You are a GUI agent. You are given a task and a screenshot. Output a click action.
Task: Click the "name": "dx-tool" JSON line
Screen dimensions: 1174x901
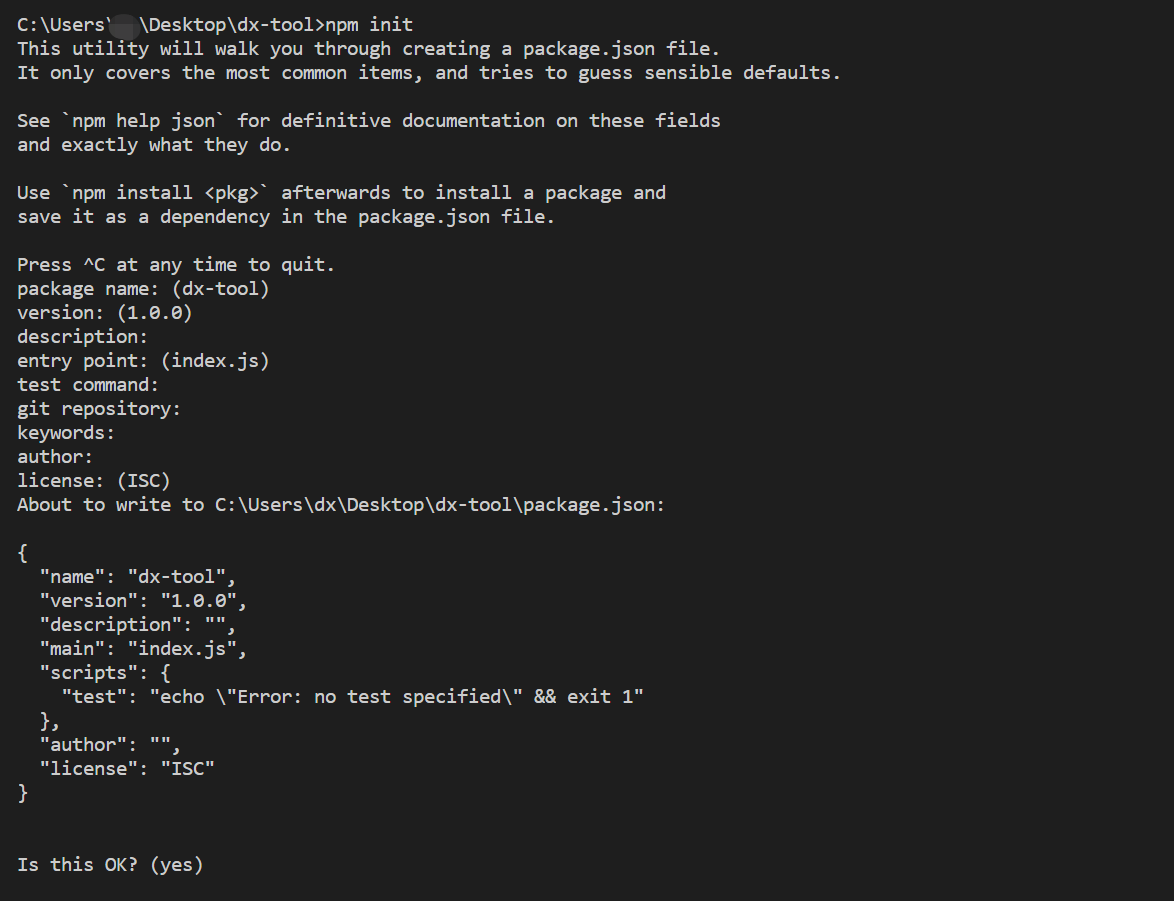coord(138,576)
